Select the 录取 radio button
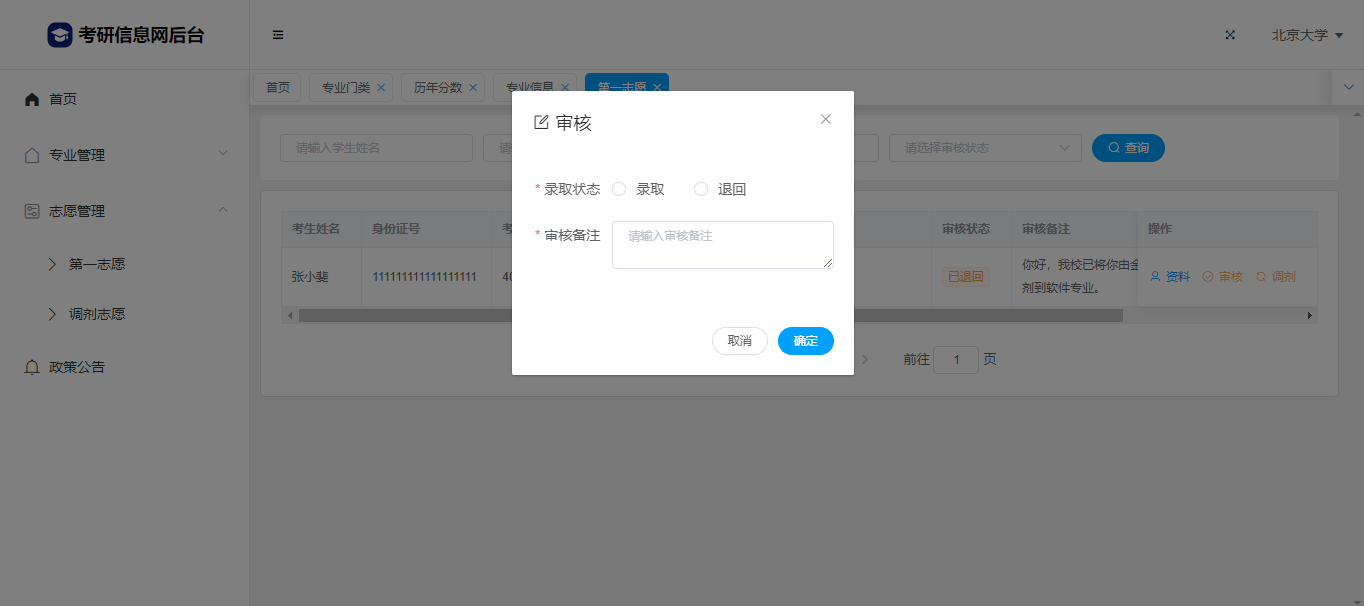Screen dimensions: 1364x606 pos(619,189)
